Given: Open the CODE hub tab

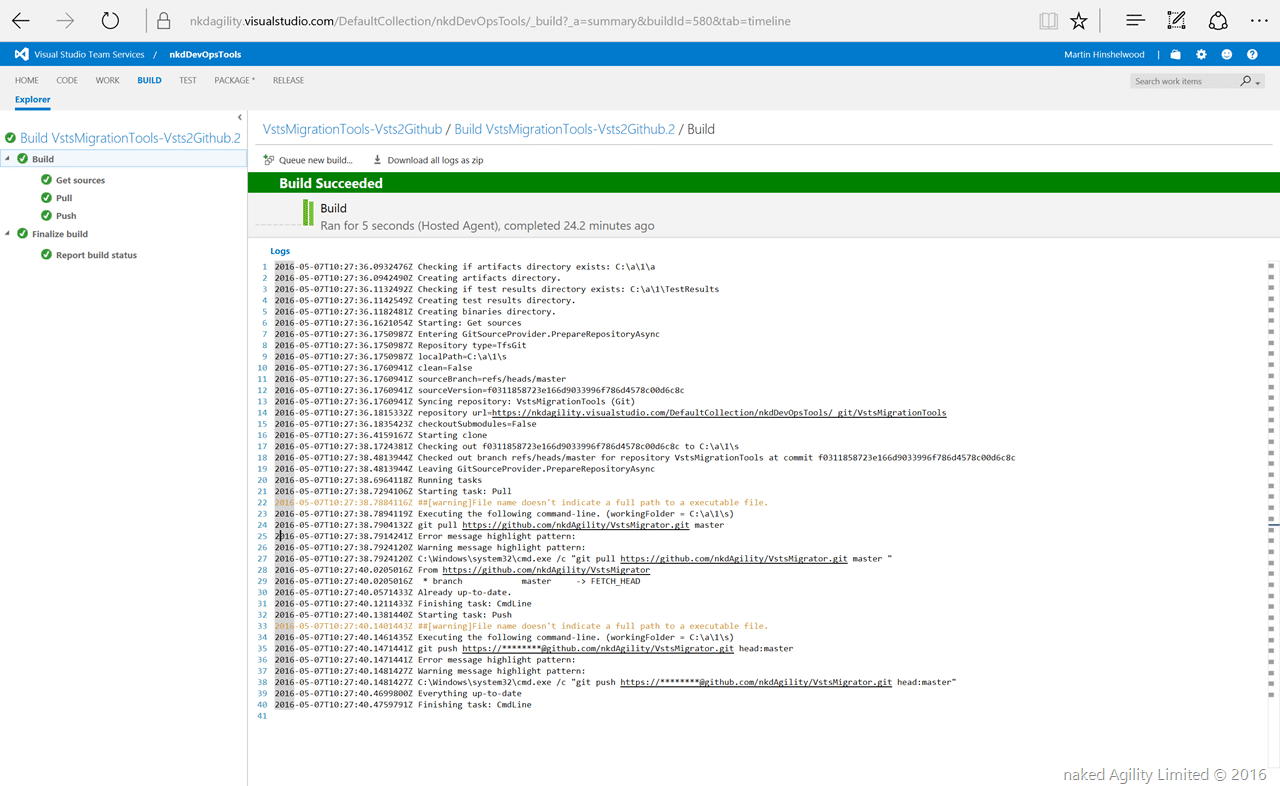Looking at the screenshot, I should click(67, 80).
